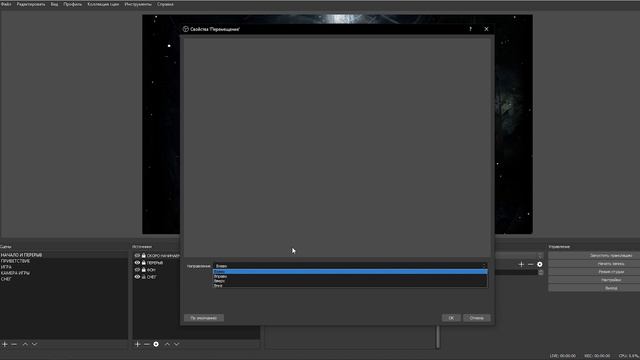The image size is (640, 360).
Task: Move the selected scene up
Action: click(x=25, y=344)
